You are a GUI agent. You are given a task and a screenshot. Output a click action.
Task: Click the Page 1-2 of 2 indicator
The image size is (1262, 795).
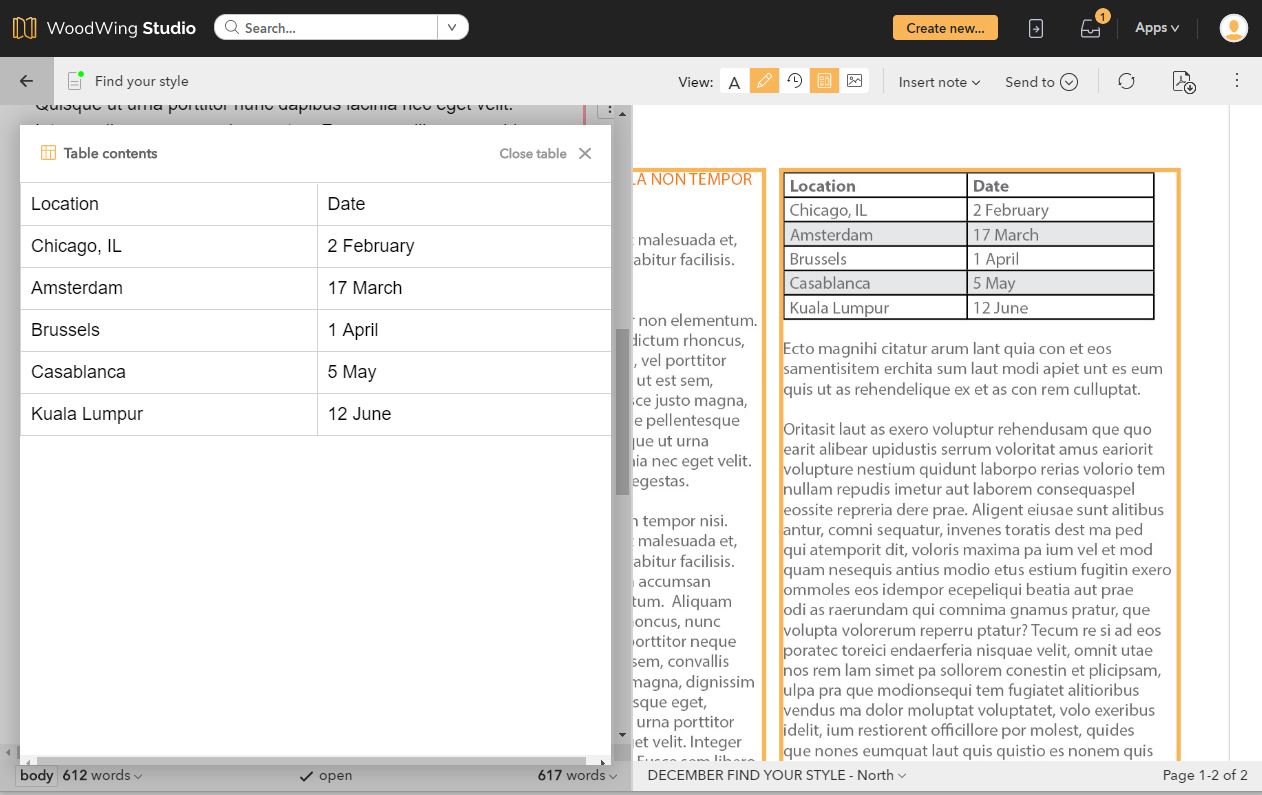(1205, 775)
